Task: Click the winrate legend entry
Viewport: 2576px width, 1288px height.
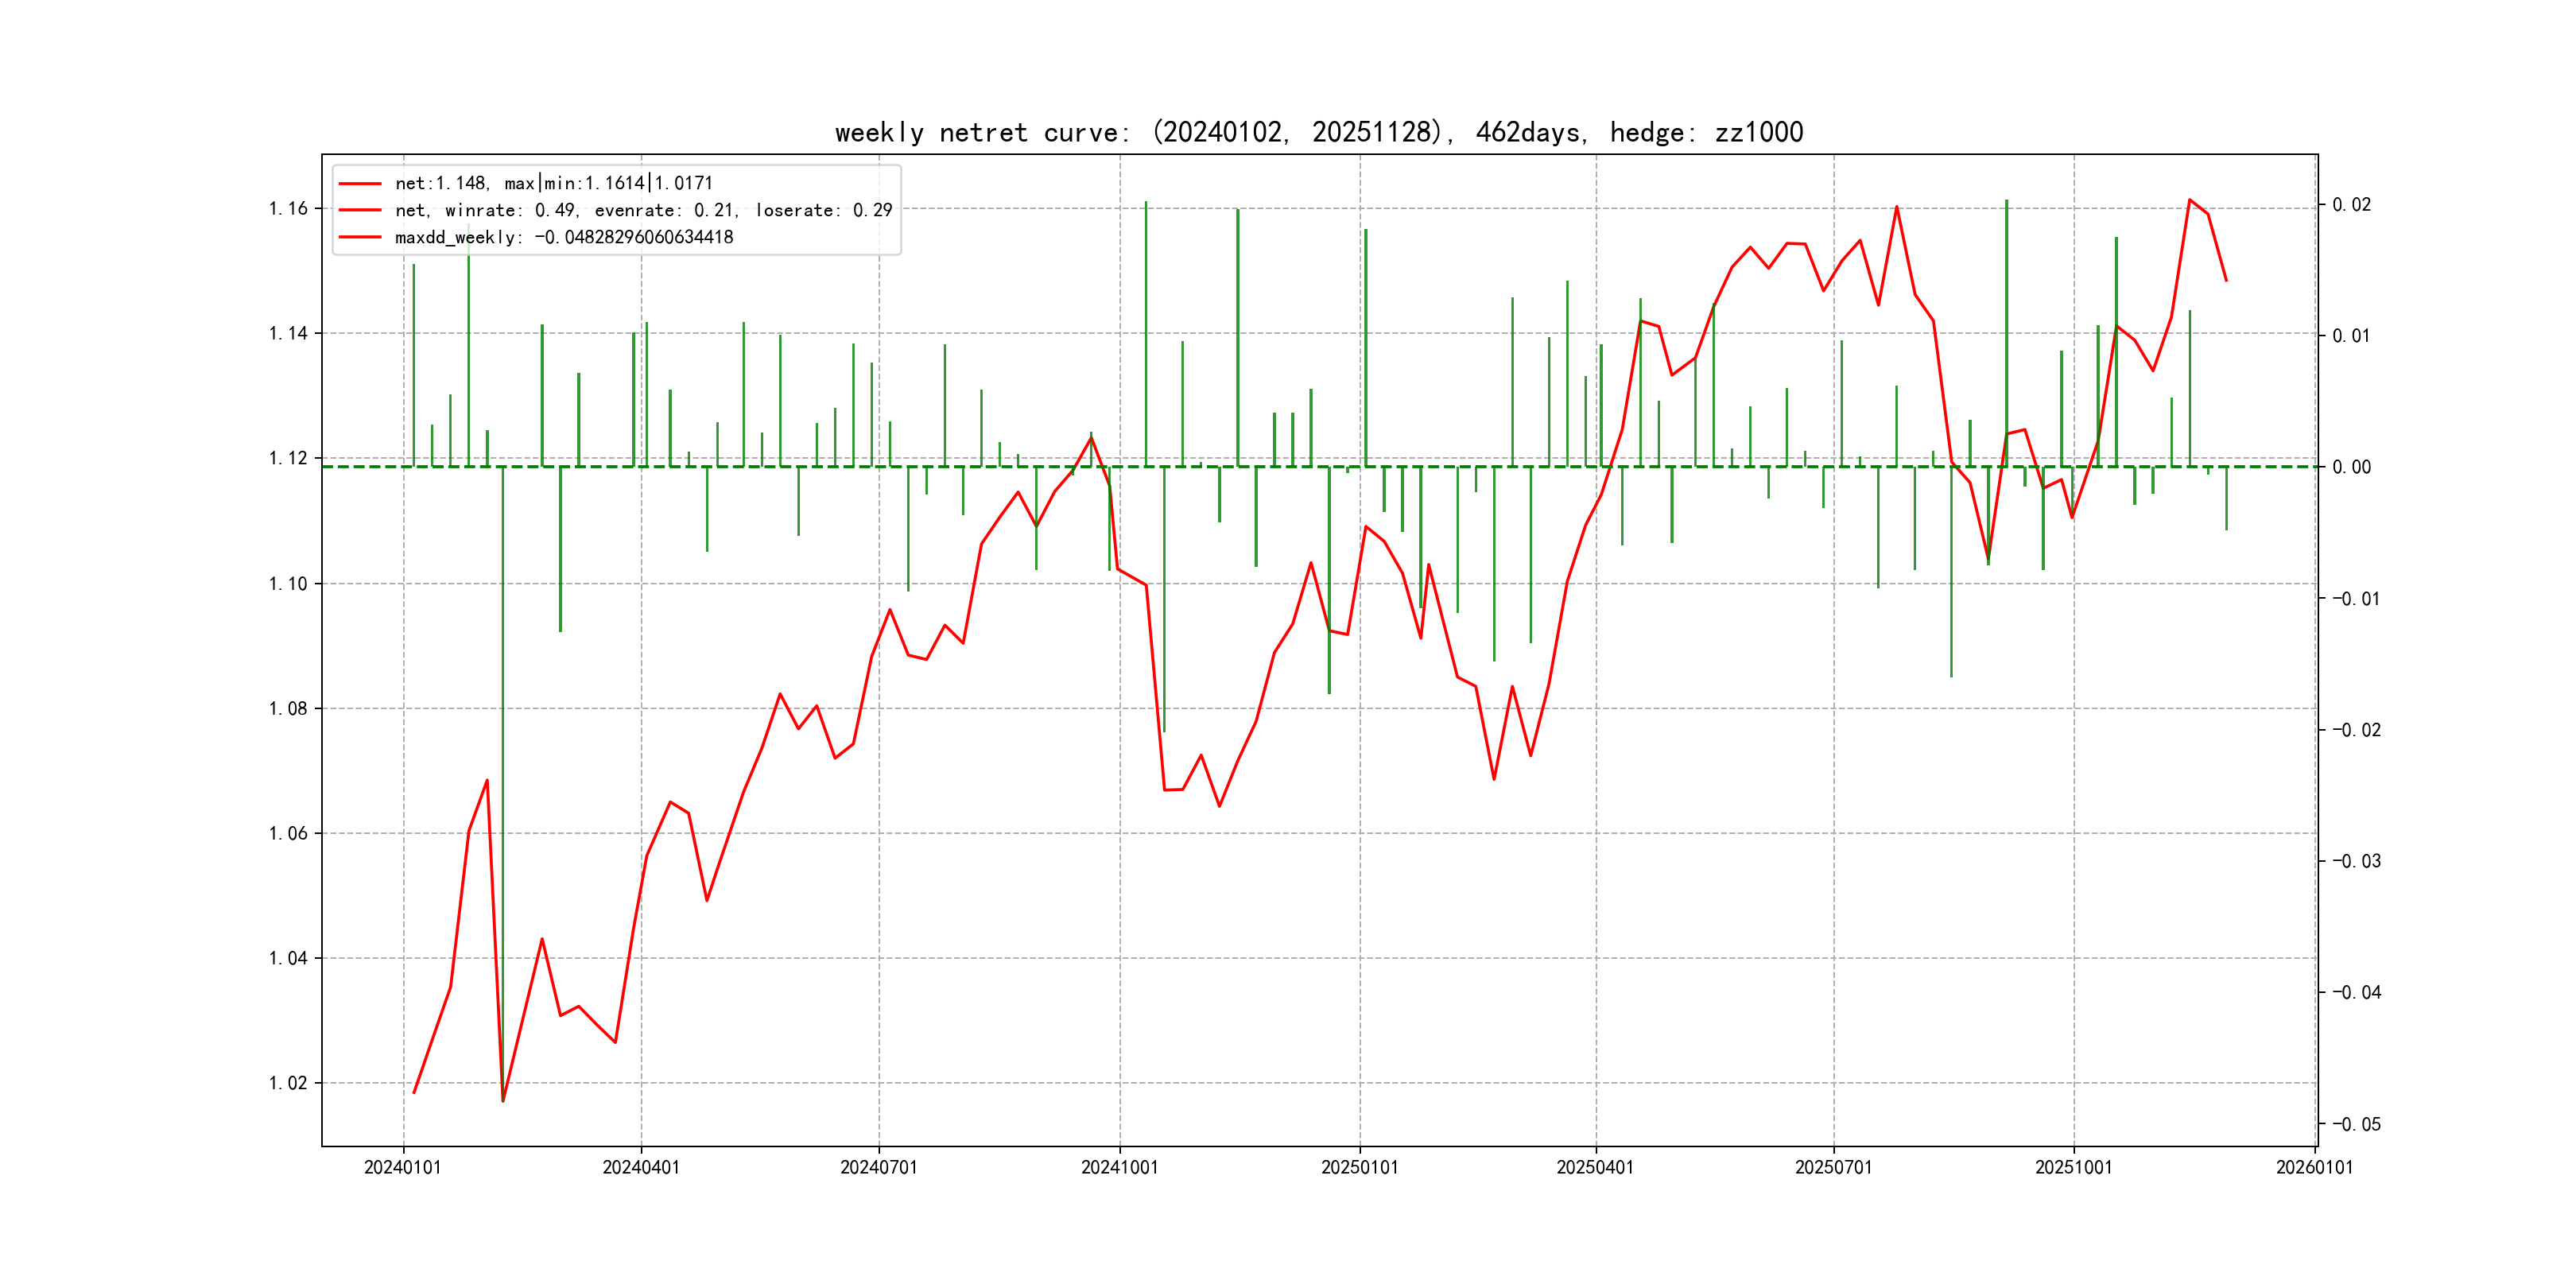Action: pos(643,210)
